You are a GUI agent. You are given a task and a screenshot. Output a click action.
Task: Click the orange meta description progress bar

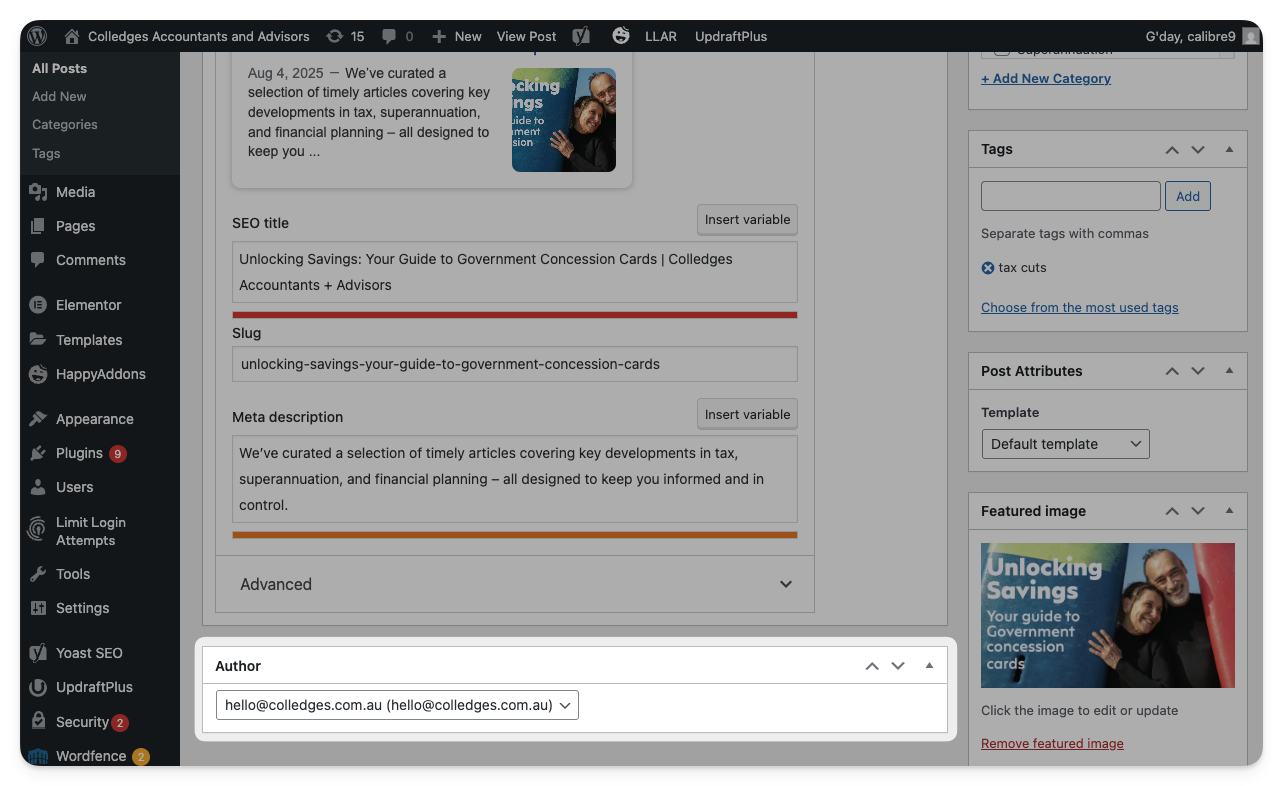coord(514,535)
